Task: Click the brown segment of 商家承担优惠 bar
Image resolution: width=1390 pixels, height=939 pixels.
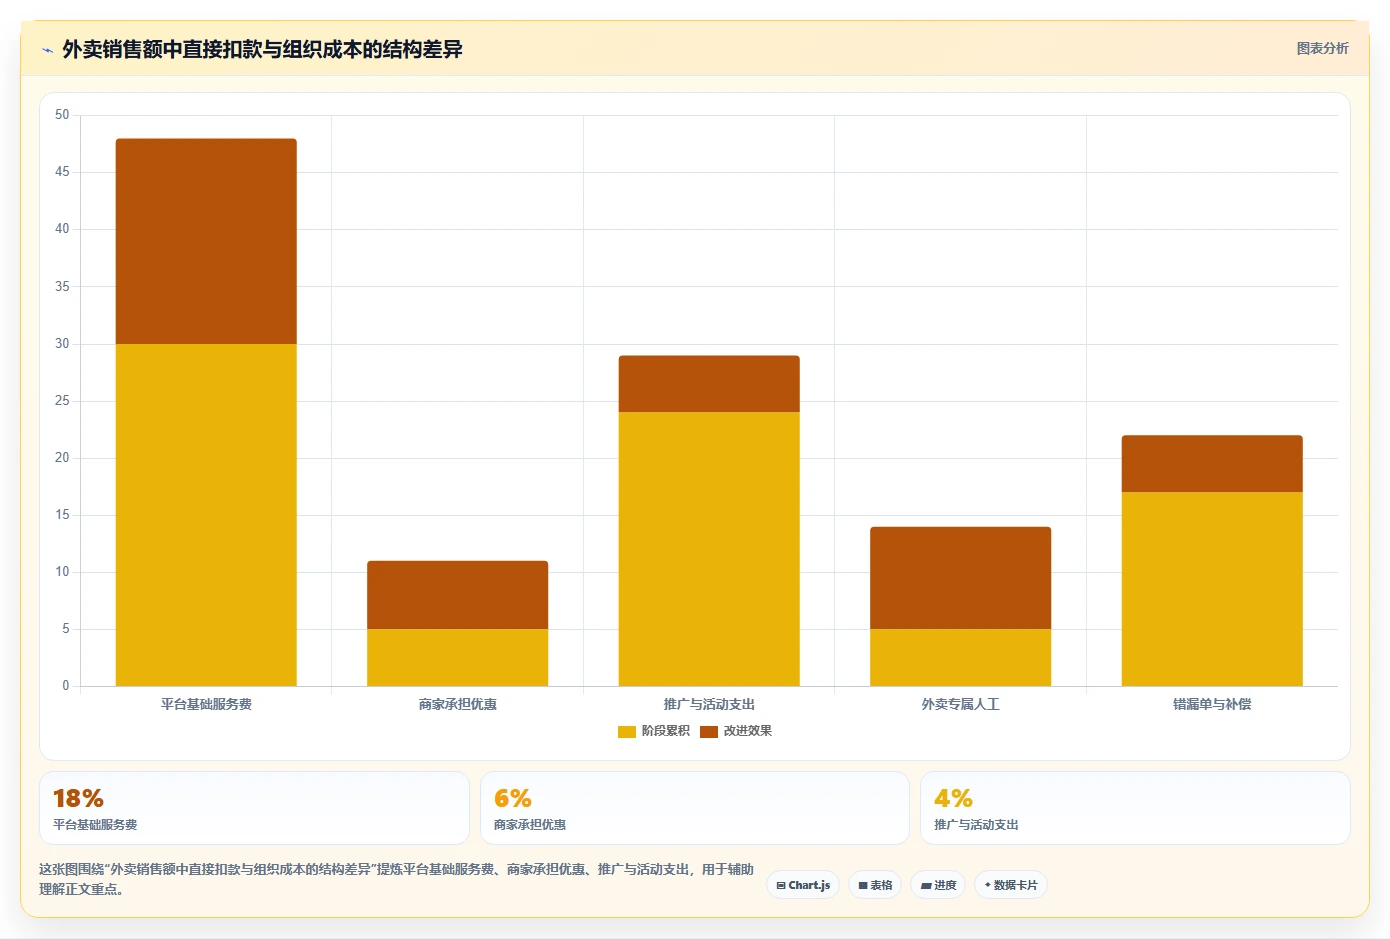Action: [458, 595]
